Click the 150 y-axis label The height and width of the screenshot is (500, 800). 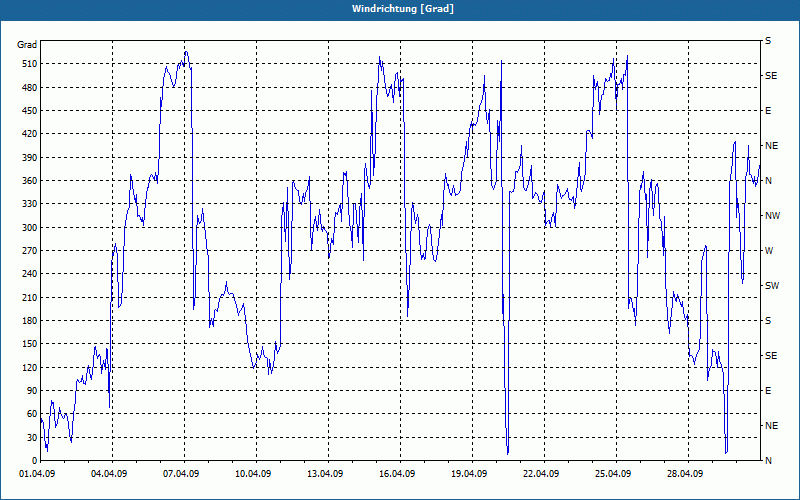(30, 344)
